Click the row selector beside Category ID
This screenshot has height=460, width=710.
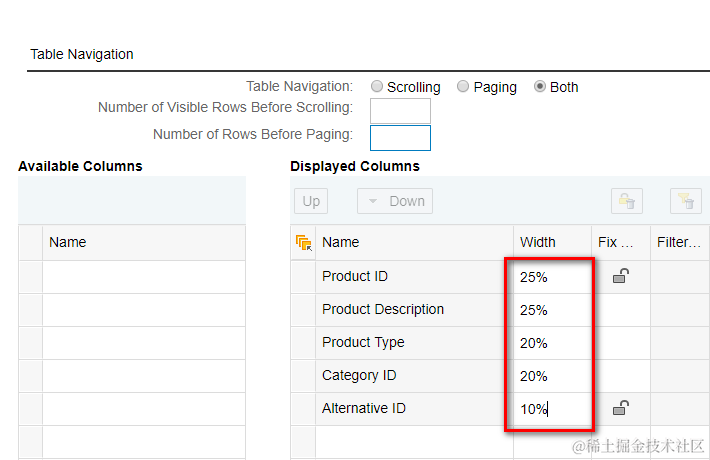click(303, 375)
